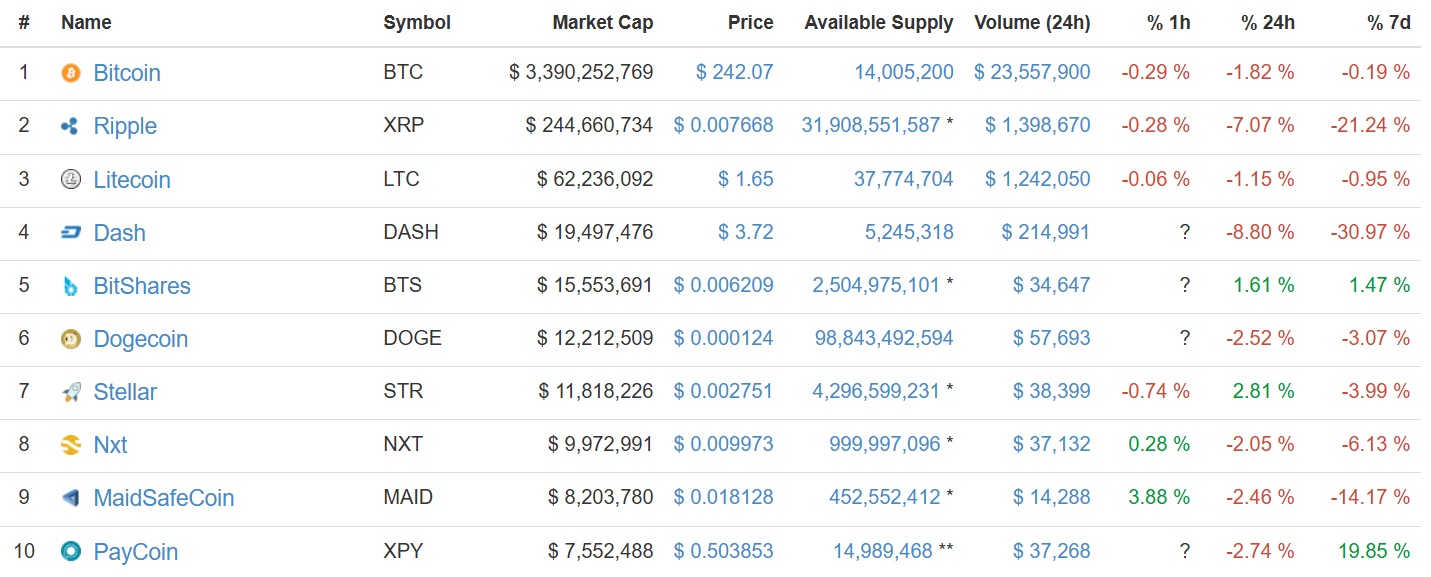1431x577 pixels.
Task: Click the Litecoin coin icon
Action: [x=70, y=180]
